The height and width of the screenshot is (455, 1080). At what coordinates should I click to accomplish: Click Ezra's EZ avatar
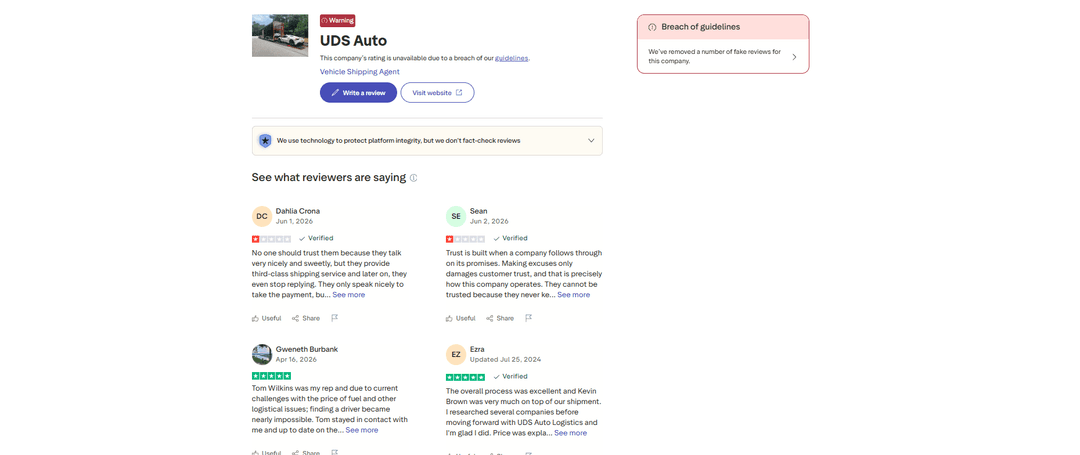pyautogui.click(x=456, y=355)
